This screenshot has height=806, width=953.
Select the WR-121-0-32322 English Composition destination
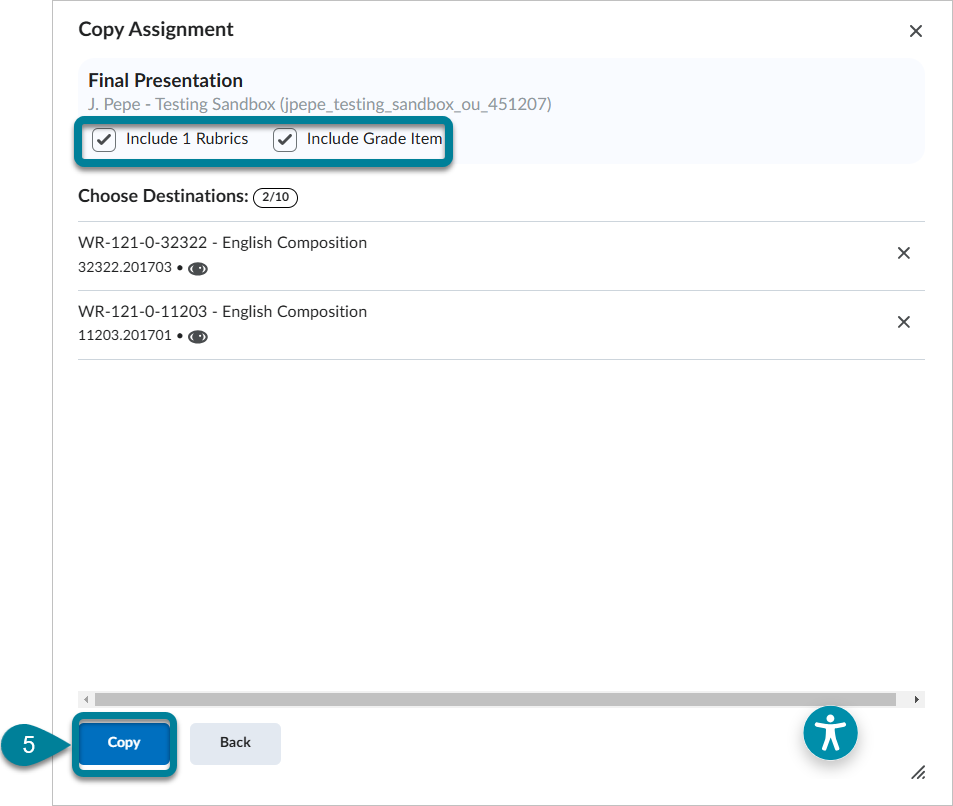pyautogui.click(x=222, y=242)
